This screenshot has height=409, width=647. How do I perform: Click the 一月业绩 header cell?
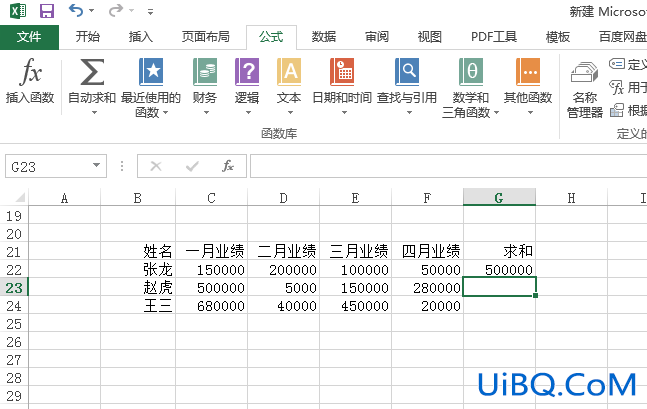click(x=211, y=251)
